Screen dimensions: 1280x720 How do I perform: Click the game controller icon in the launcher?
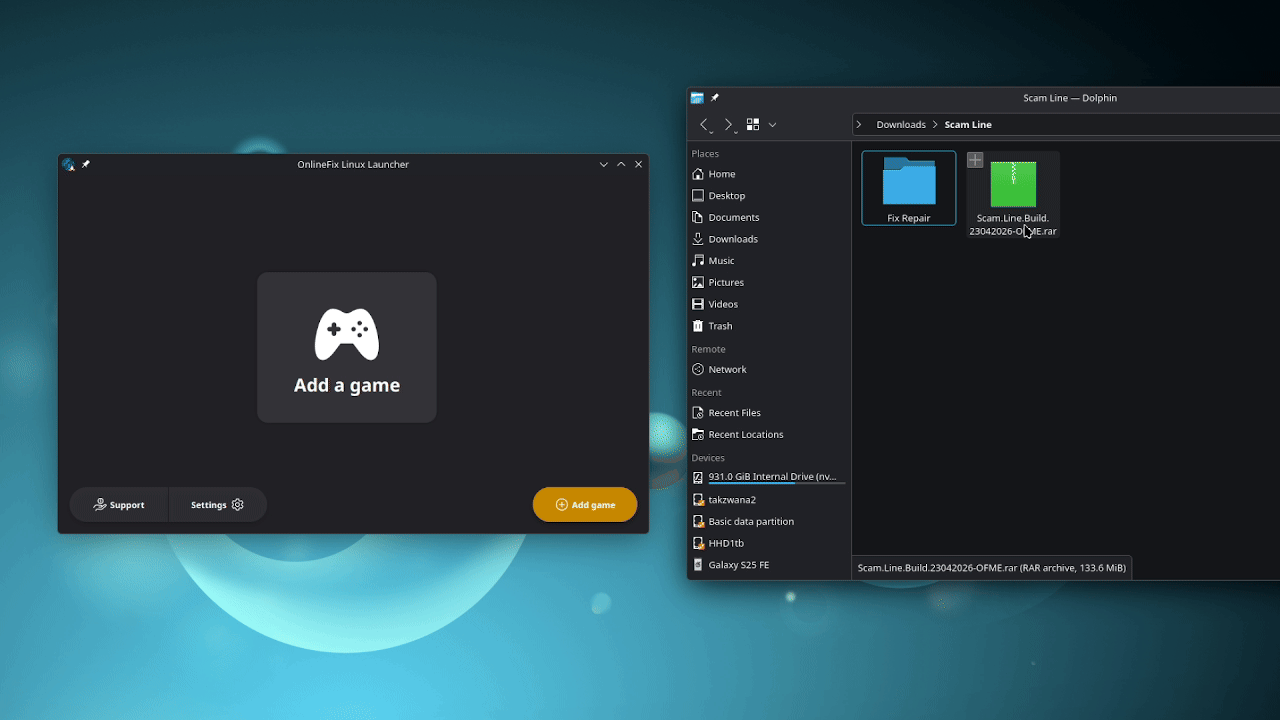pos(347,334)
